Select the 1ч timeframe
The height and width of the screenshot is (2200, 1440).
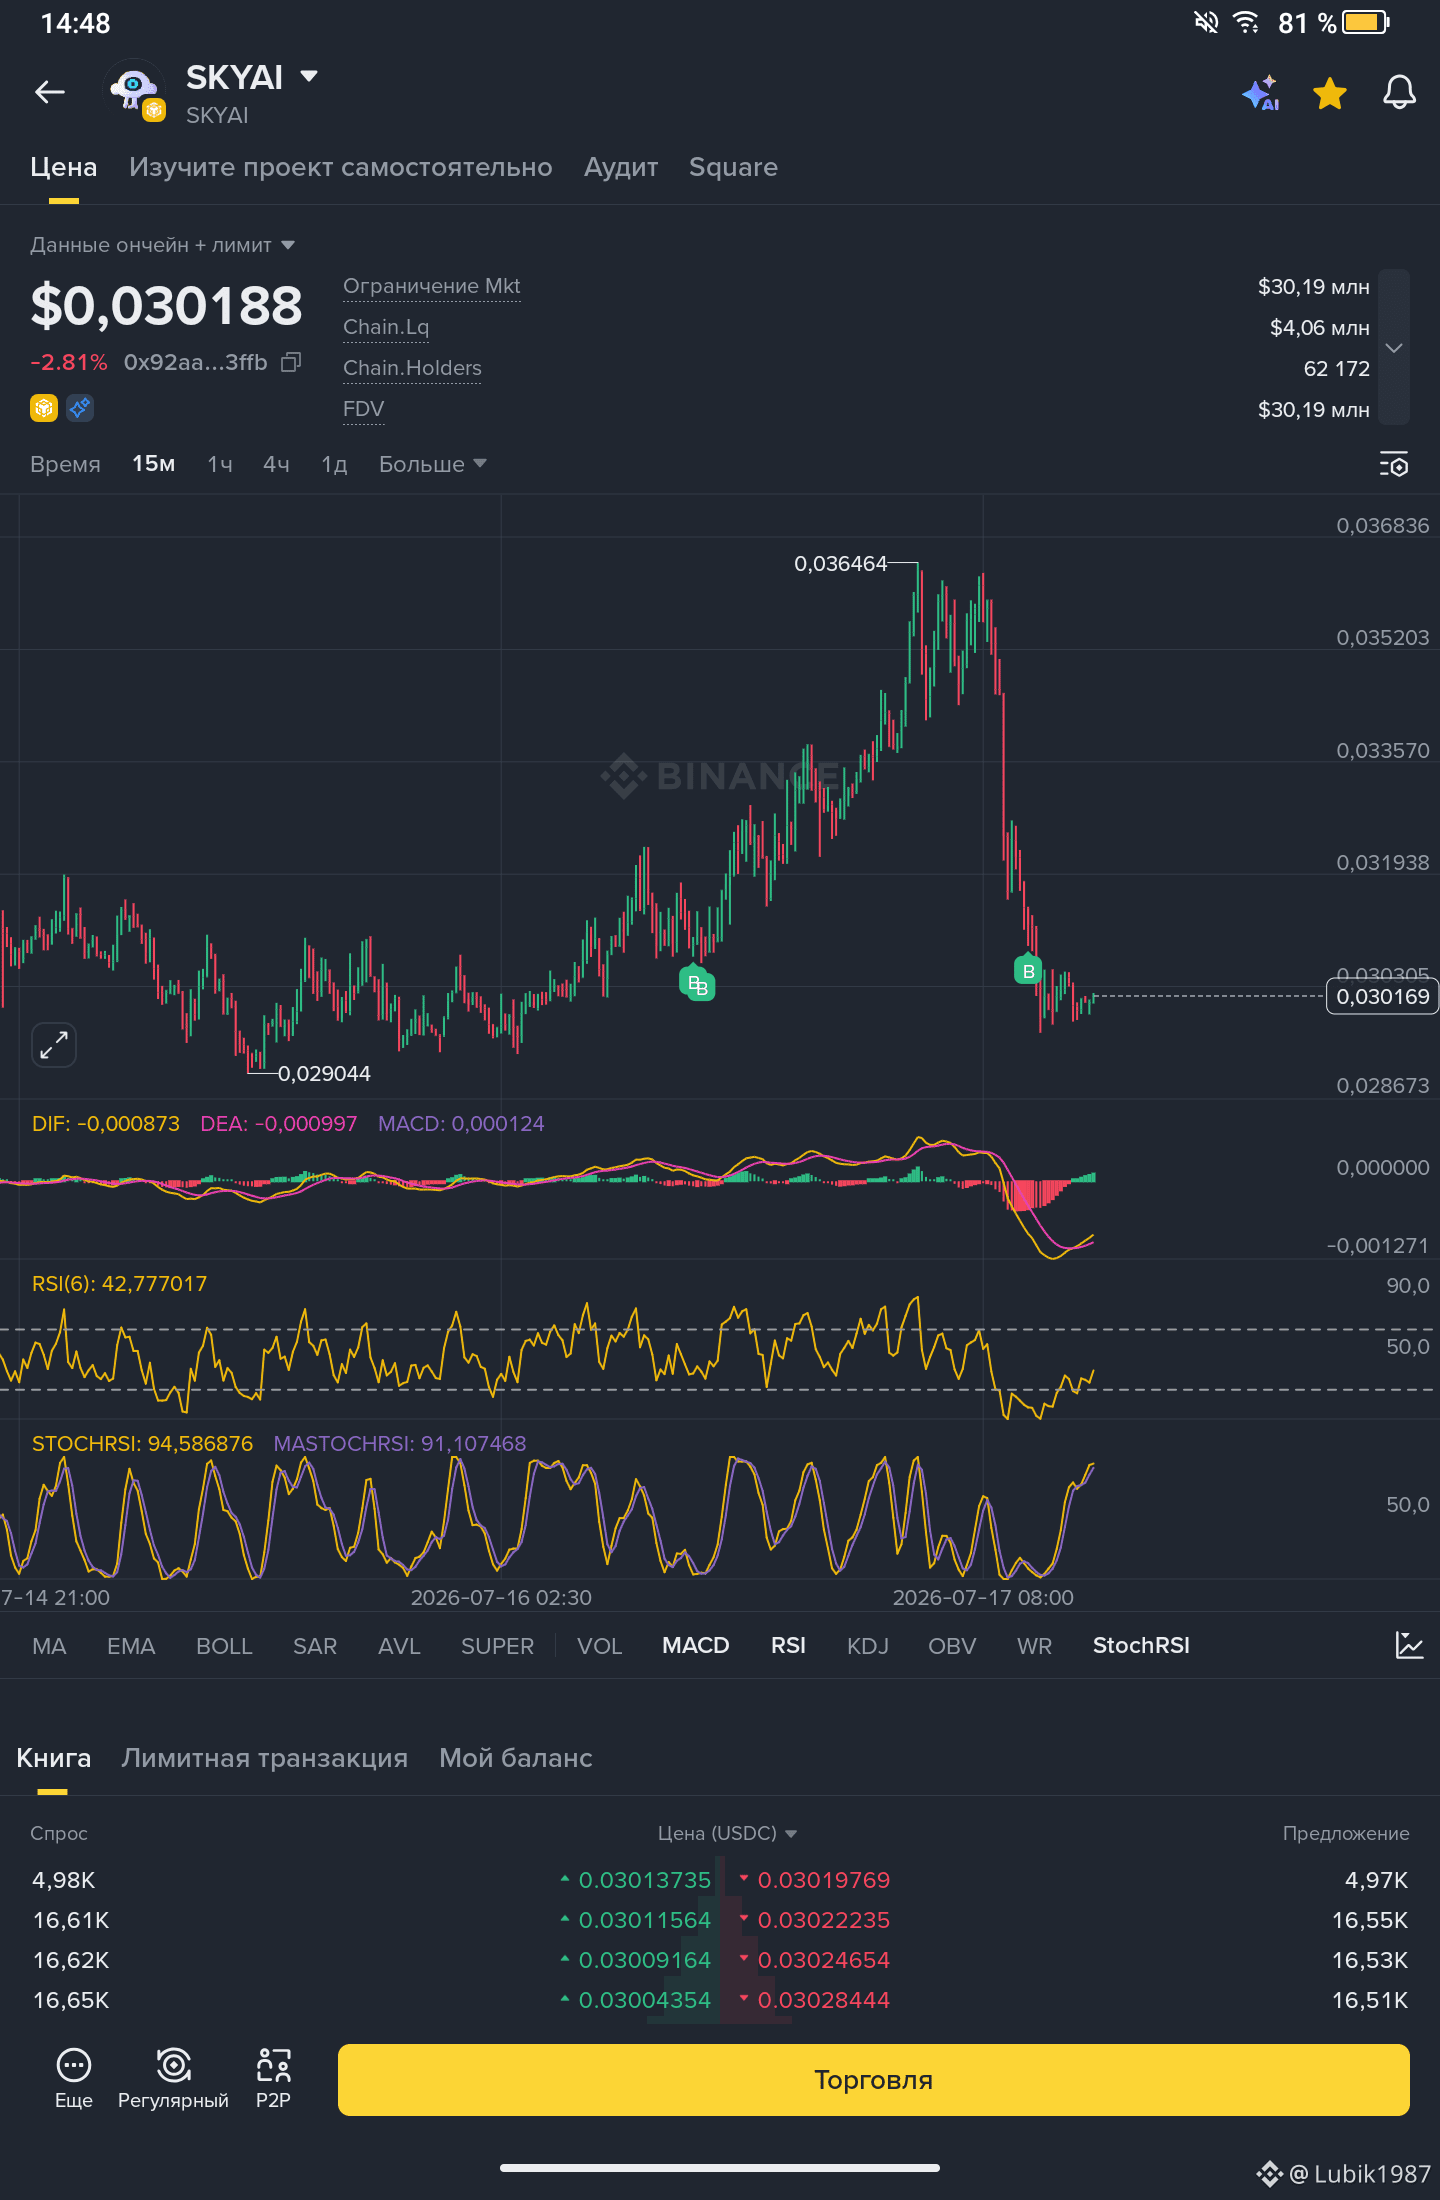pos(220,464)
